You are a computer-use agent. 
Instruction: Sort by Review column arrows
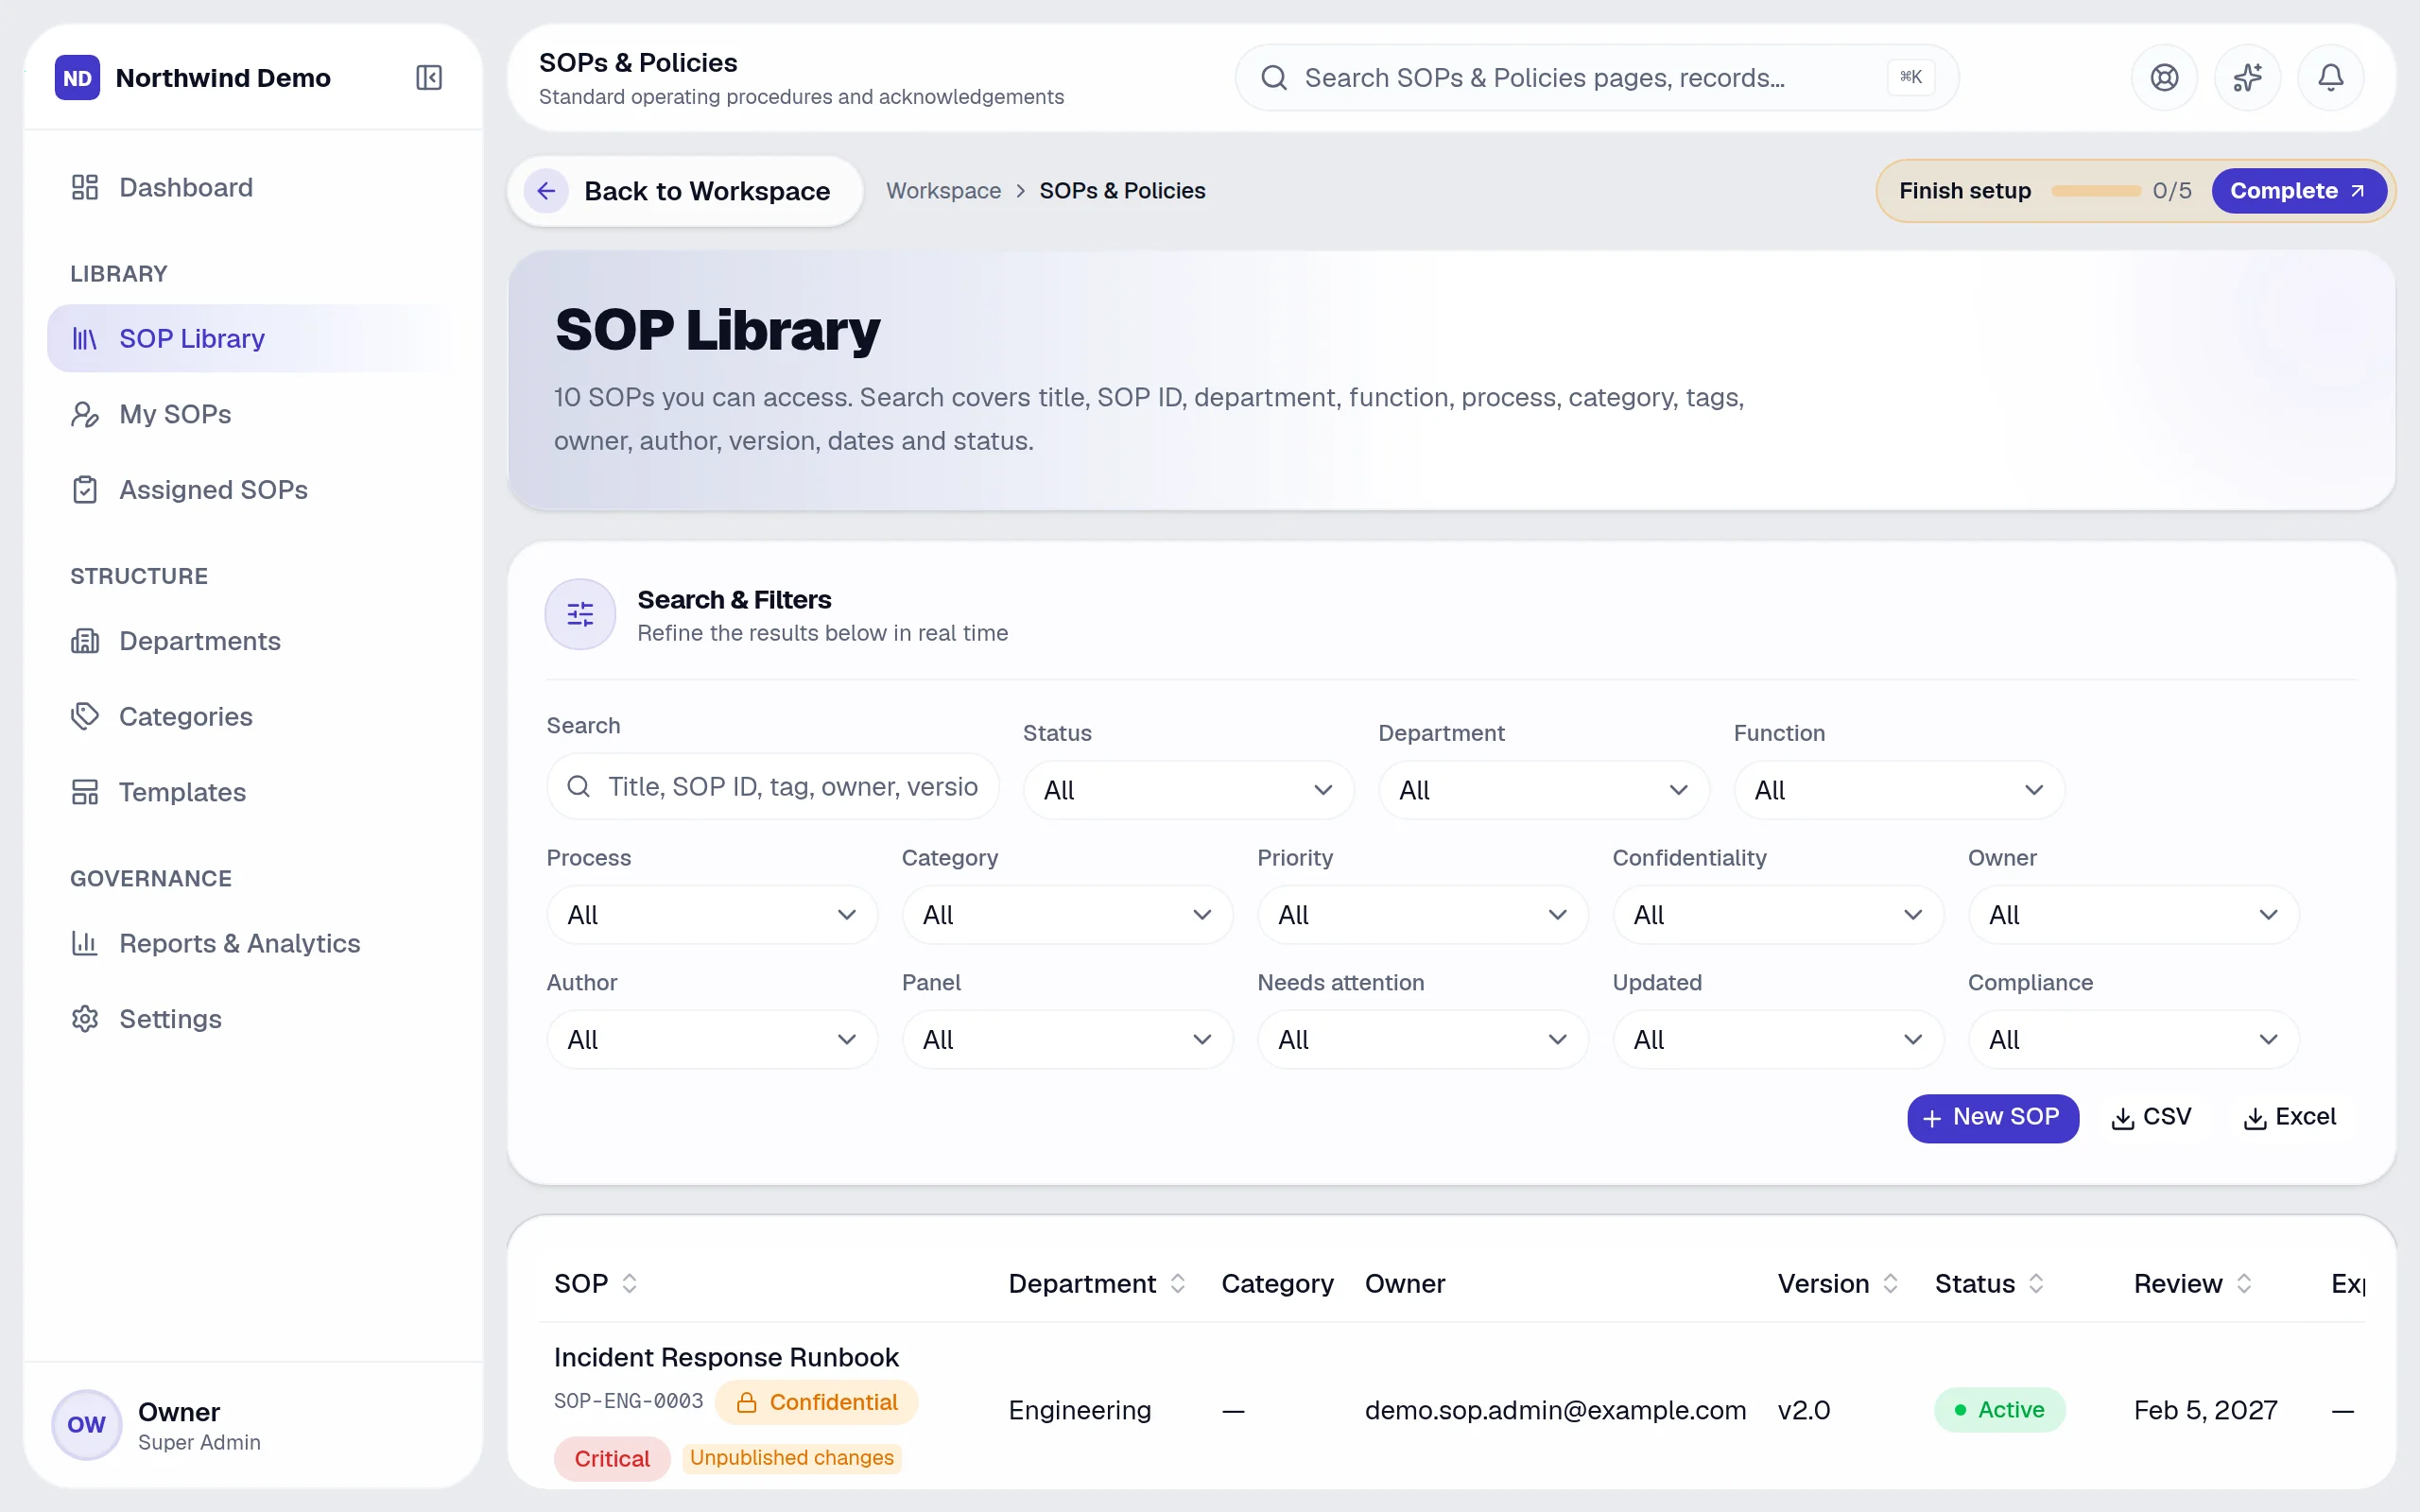(x=2244, y=1283)
